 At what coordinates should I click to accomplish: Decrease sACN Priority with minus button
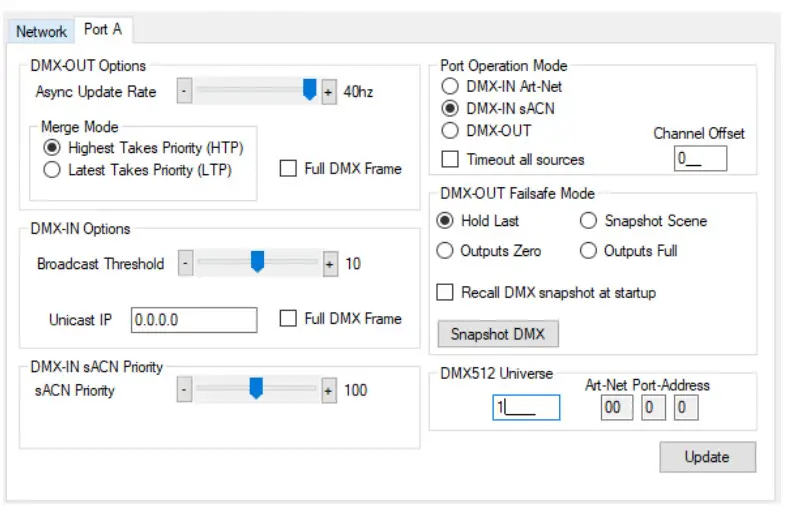click(184, 390)
